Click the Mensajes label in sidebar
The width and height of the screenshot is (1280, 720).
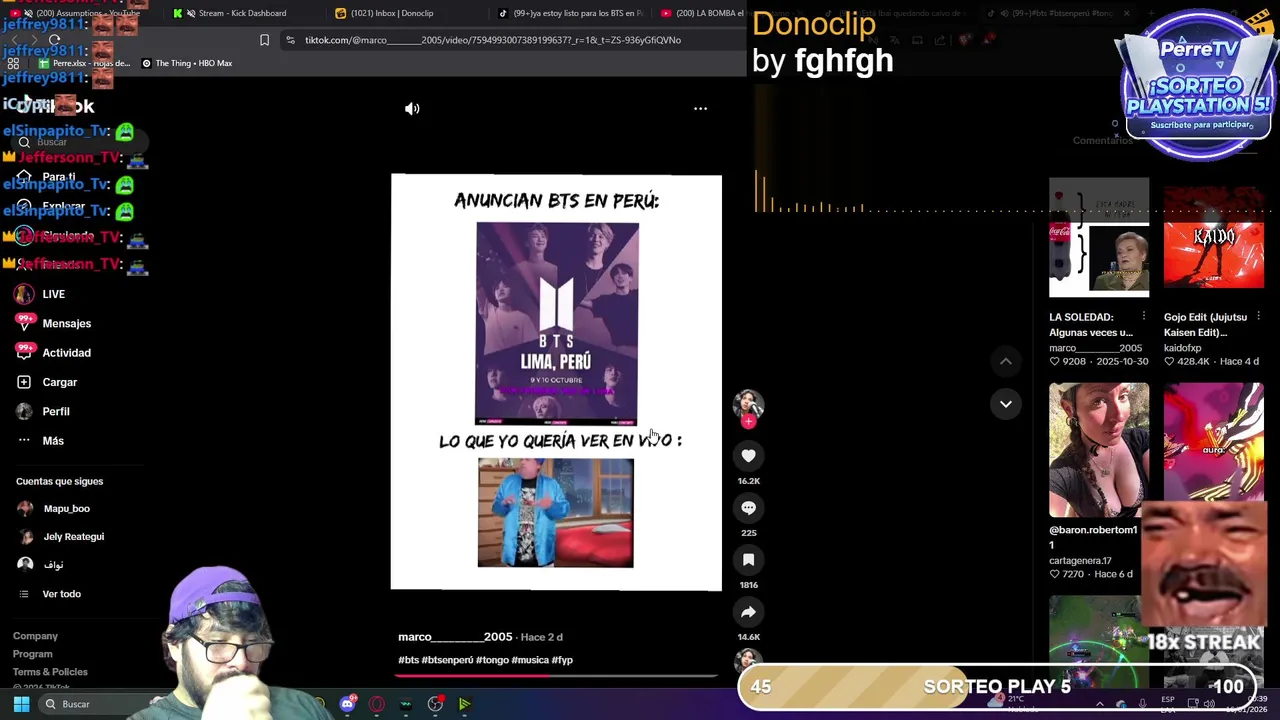coord(67,323)
